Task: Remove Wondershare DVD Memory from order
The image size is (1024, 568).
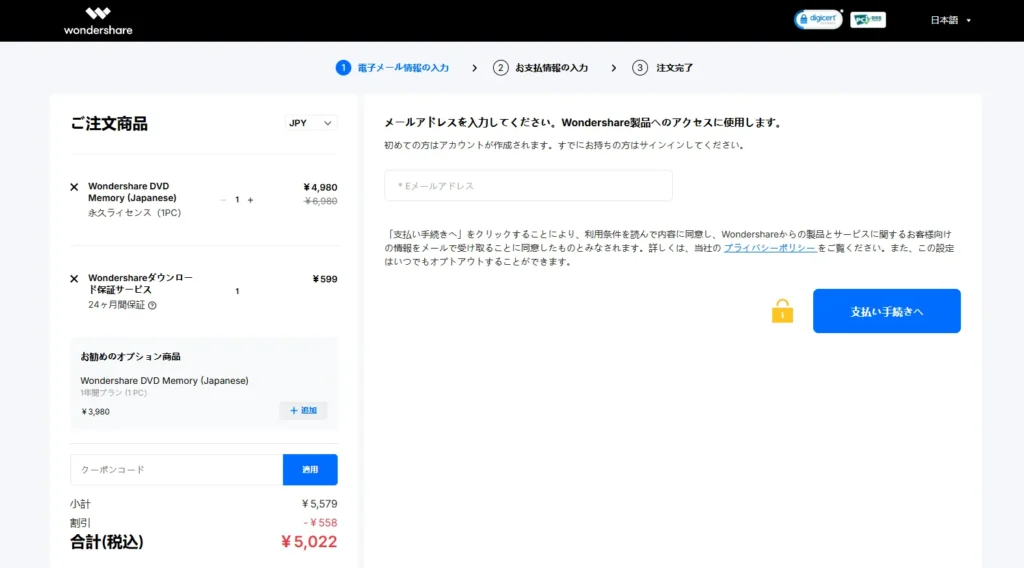Action: 74,187
